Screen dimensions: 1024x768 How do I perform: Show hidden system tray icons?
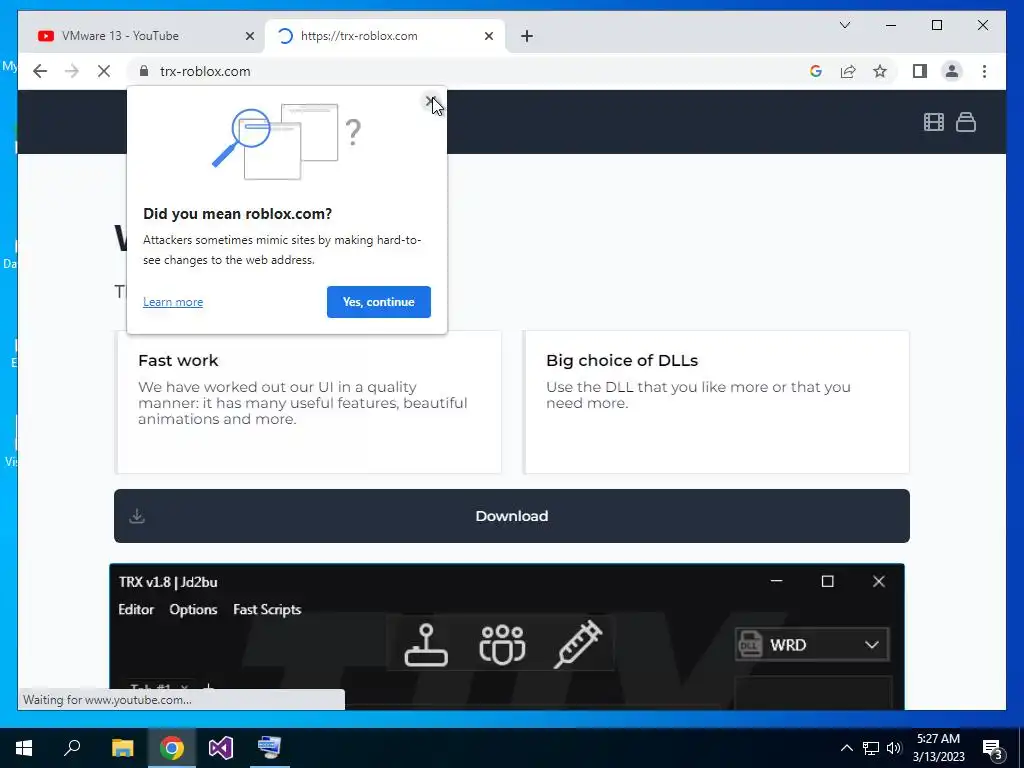click(x=846, y=748)
